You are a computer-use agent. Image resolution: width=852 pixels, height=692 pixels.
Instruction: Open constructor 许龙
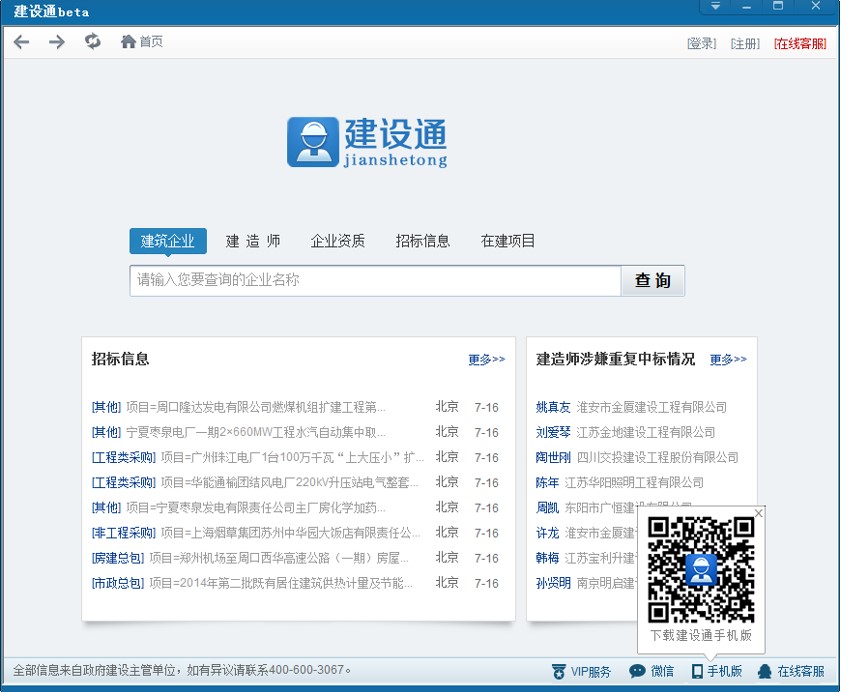click(547, 533)
